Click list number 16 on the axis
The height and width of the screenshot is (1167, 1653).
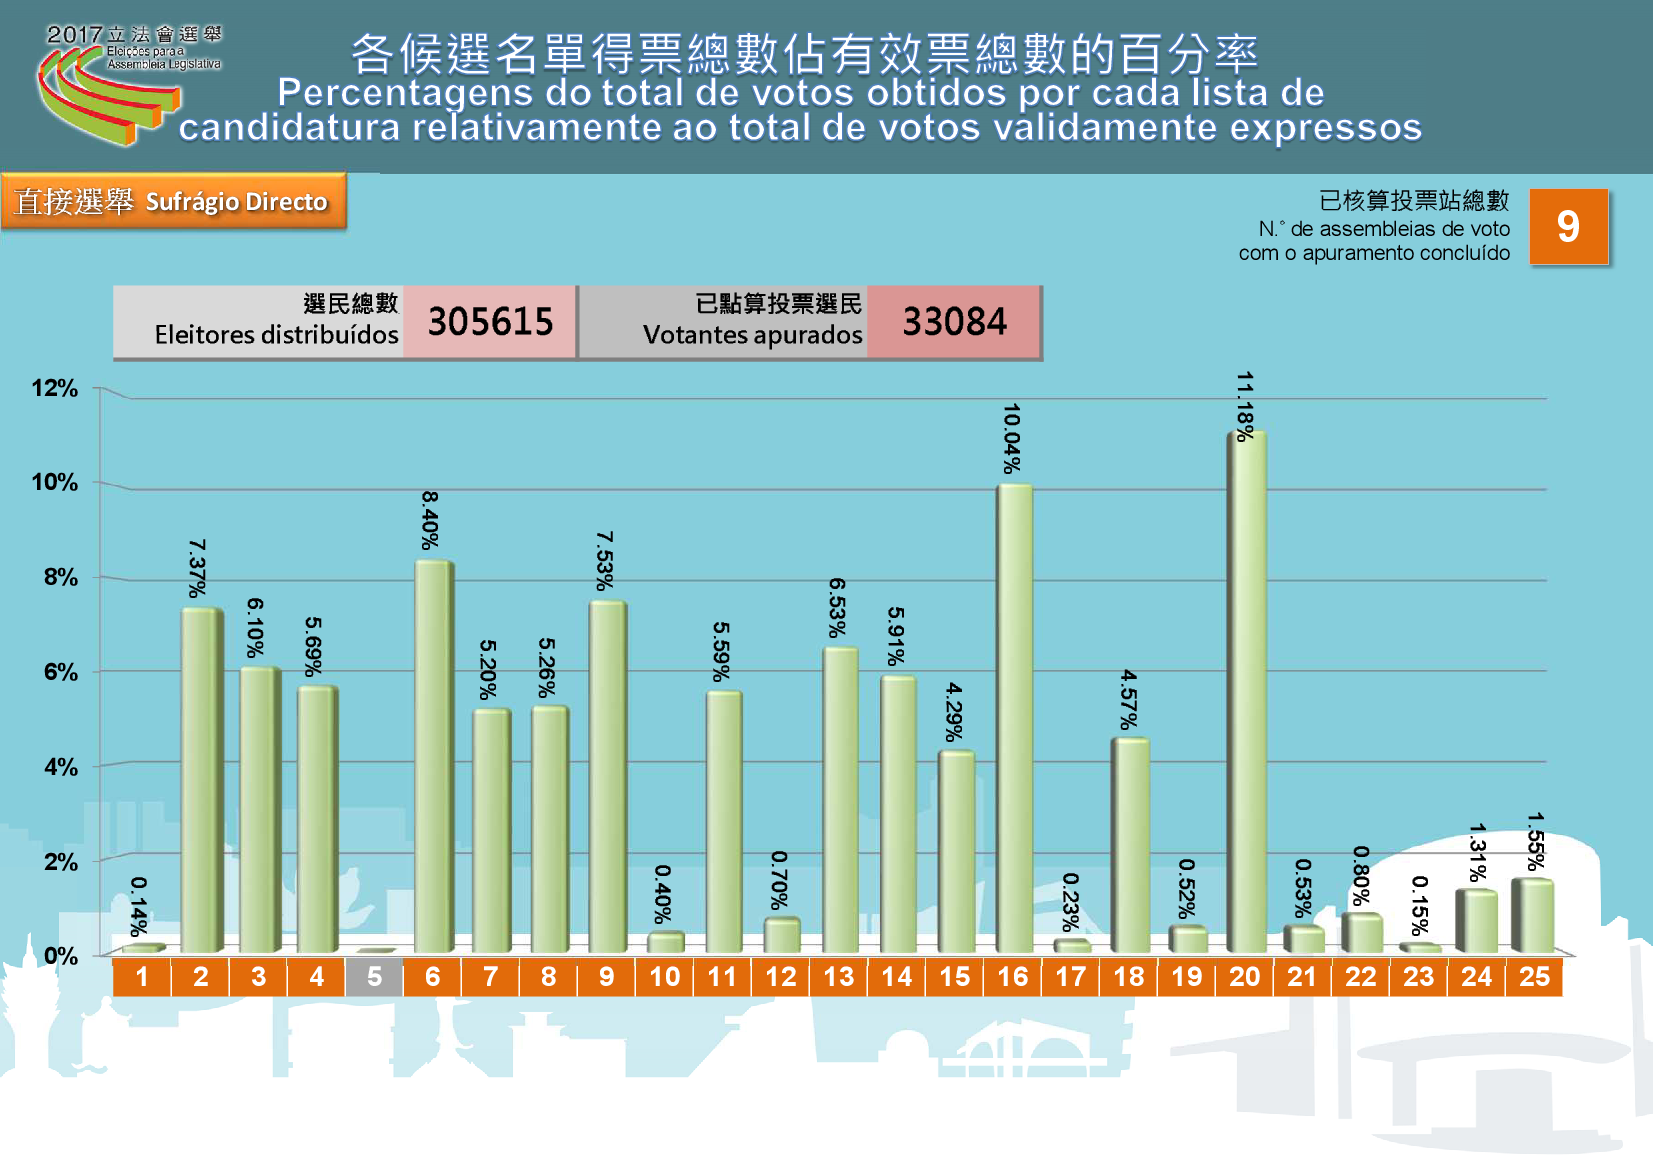[x=1012, y=977]
